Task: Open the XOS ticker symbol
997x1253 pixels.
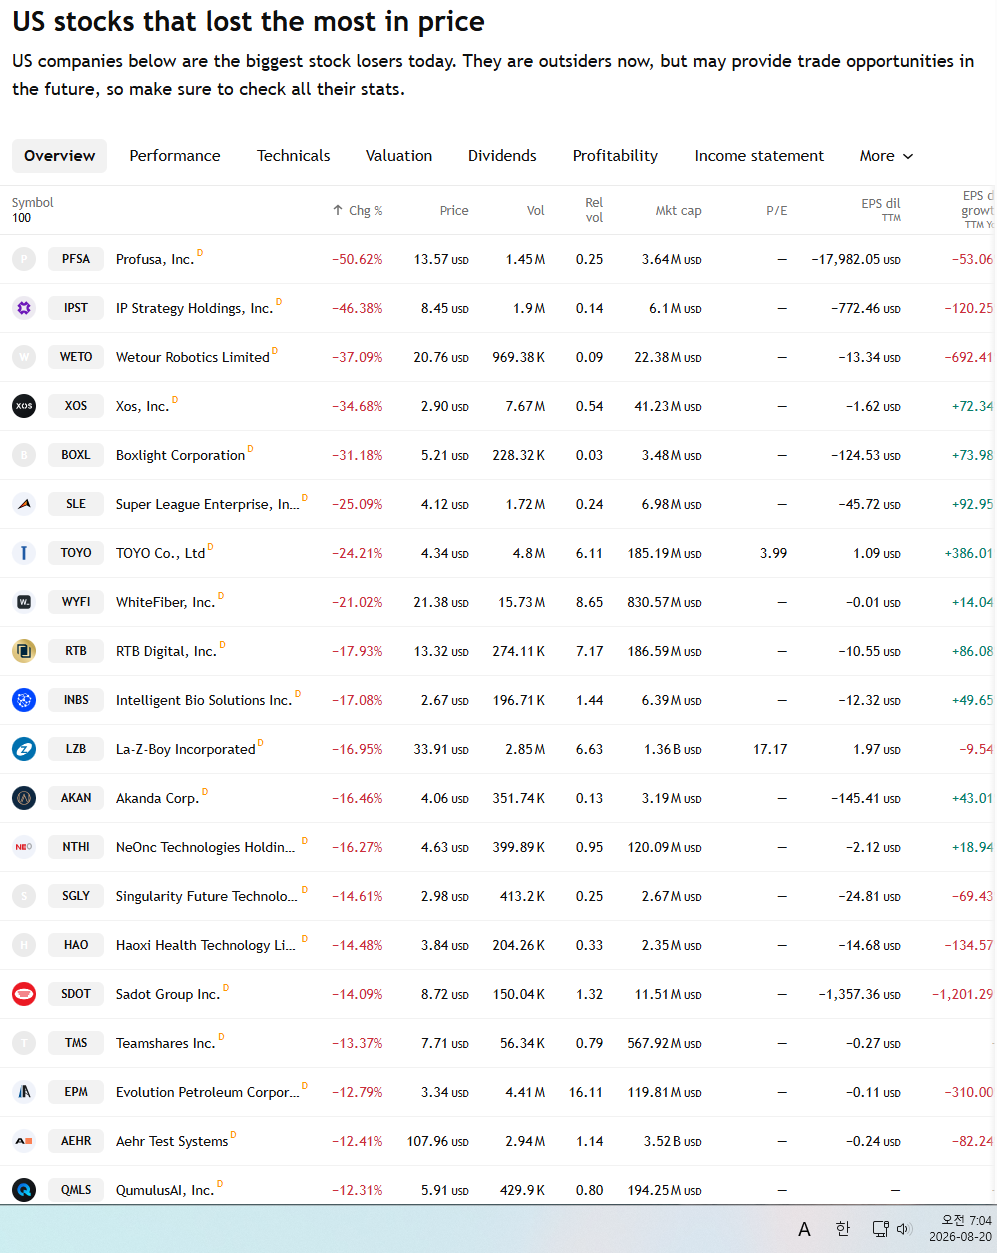Action: click(x=76, y=406)
